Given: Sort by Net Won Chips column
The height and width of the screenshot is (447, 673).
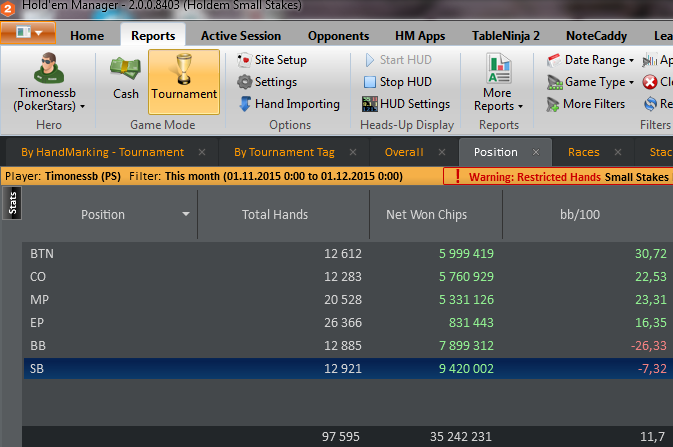Looking at the screenshot, I should coord(427,214).
